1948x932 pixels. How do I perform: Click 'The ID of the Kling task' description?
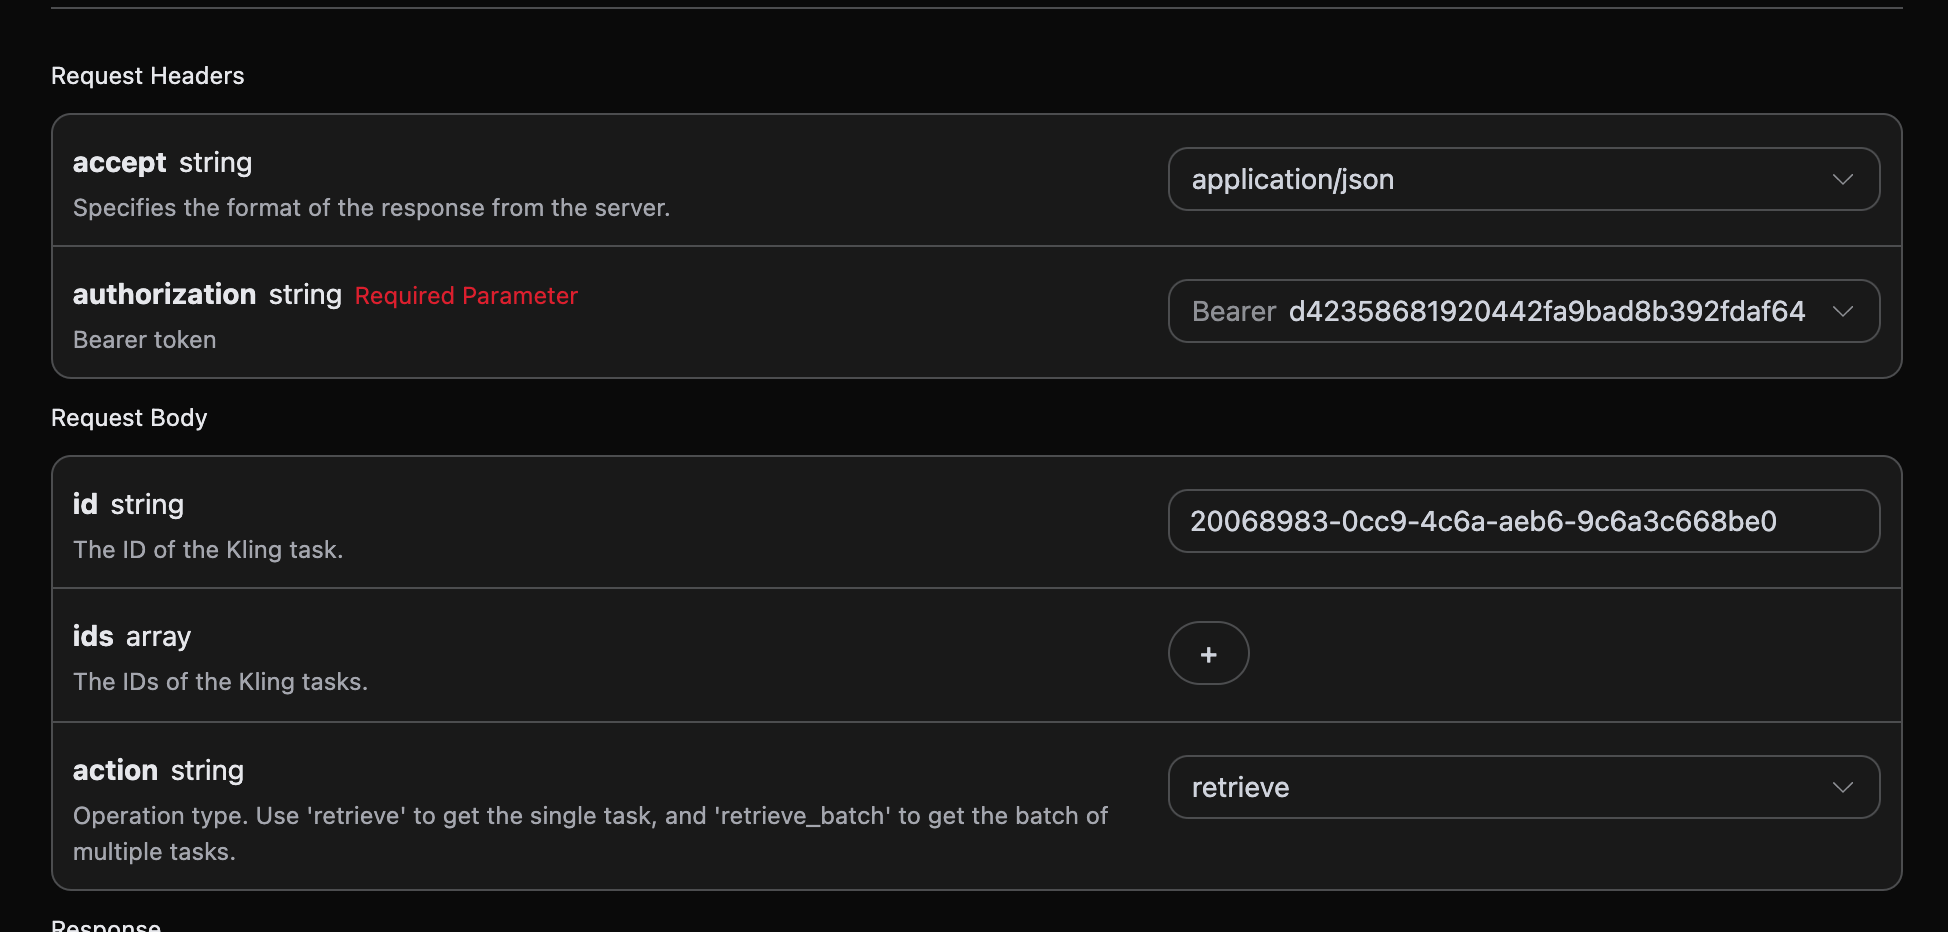(x=208, y=550)
